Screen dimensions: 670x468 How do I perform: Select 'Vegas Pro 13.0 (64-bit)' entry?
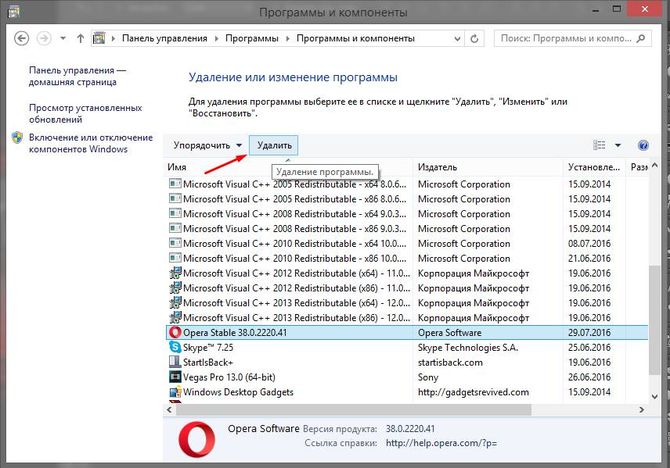pyautogui.click(x=407, y=377)
